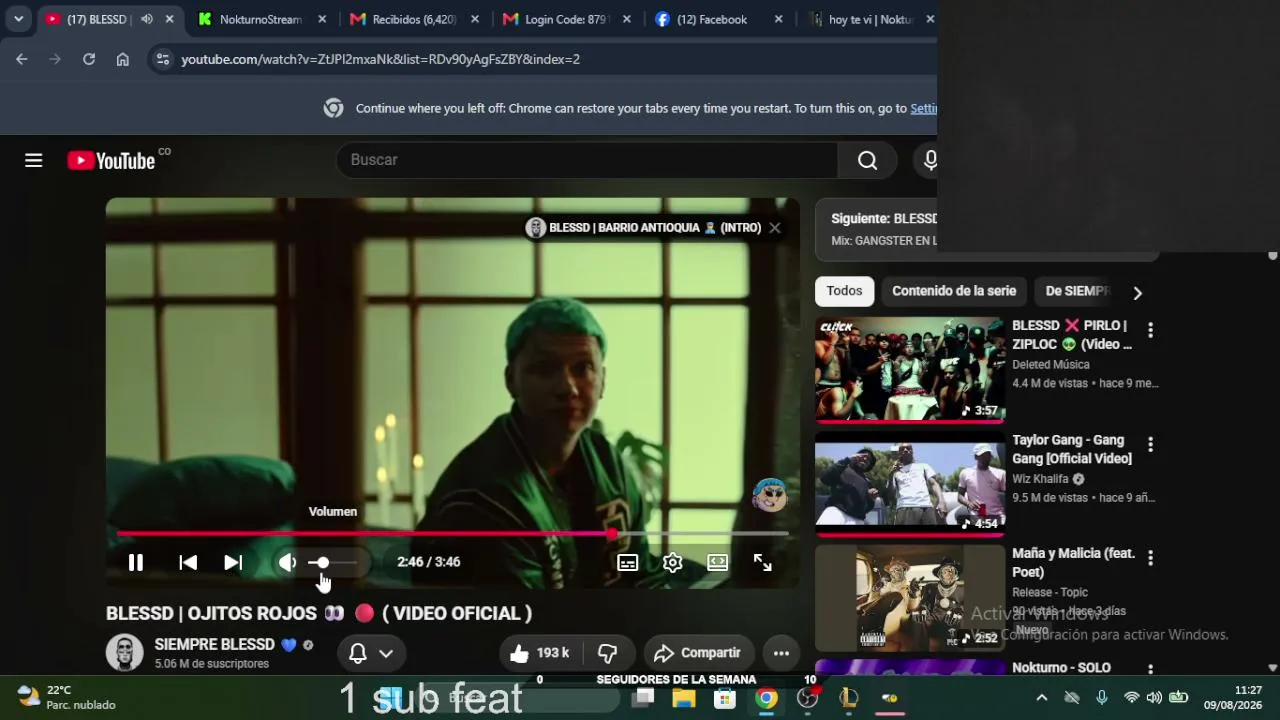Open the Maña y Malicia video thumbnail
1280x720 pixels.
point(910,598)
